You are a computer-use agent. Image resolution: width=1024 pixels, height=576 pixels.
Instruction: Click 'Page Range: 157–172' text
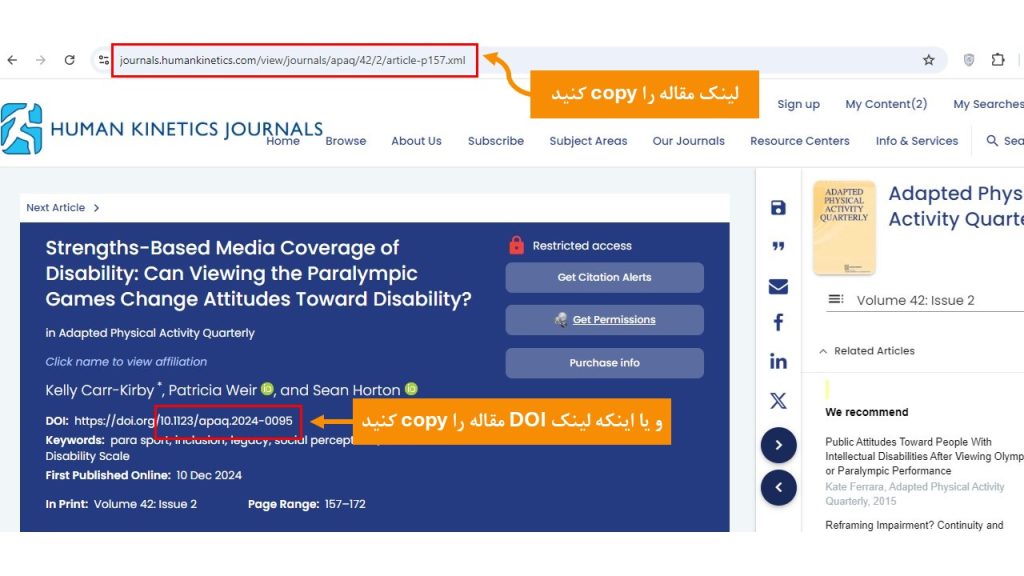coord(306,504)
